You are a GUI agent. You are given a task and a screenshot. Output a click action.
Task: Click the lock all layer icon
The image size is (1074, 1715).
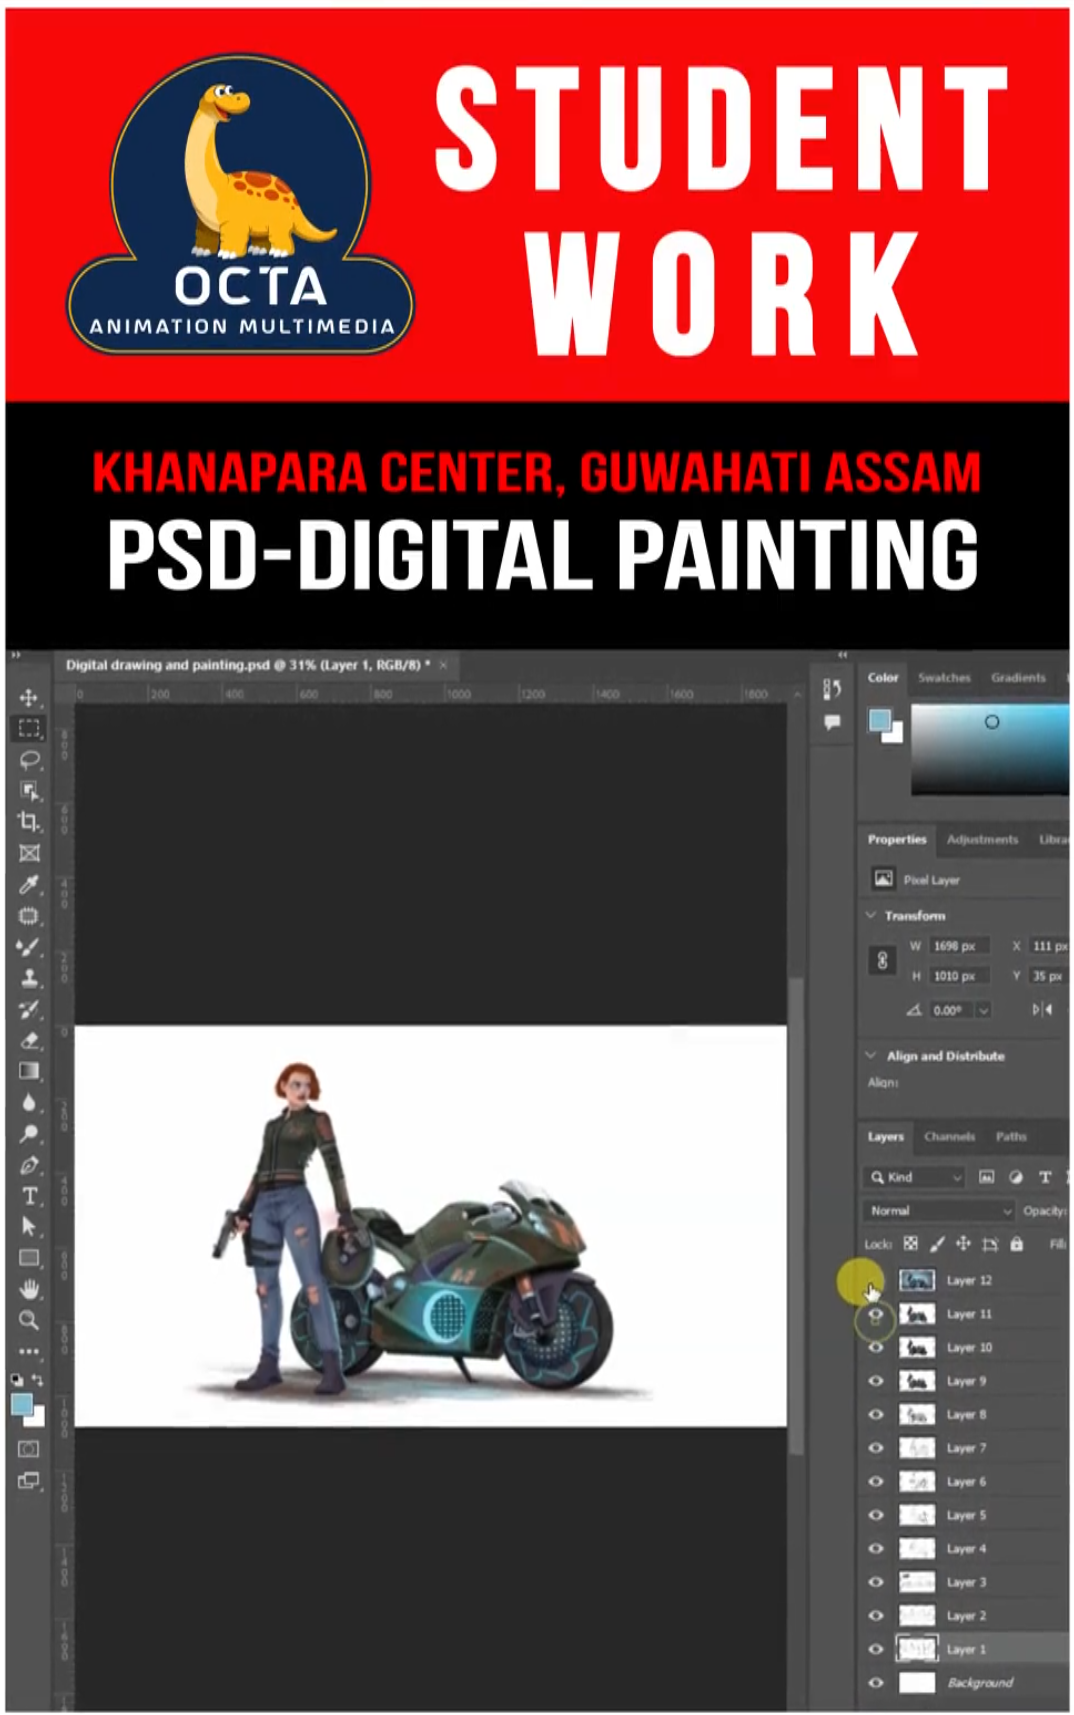point(1017,1244)
